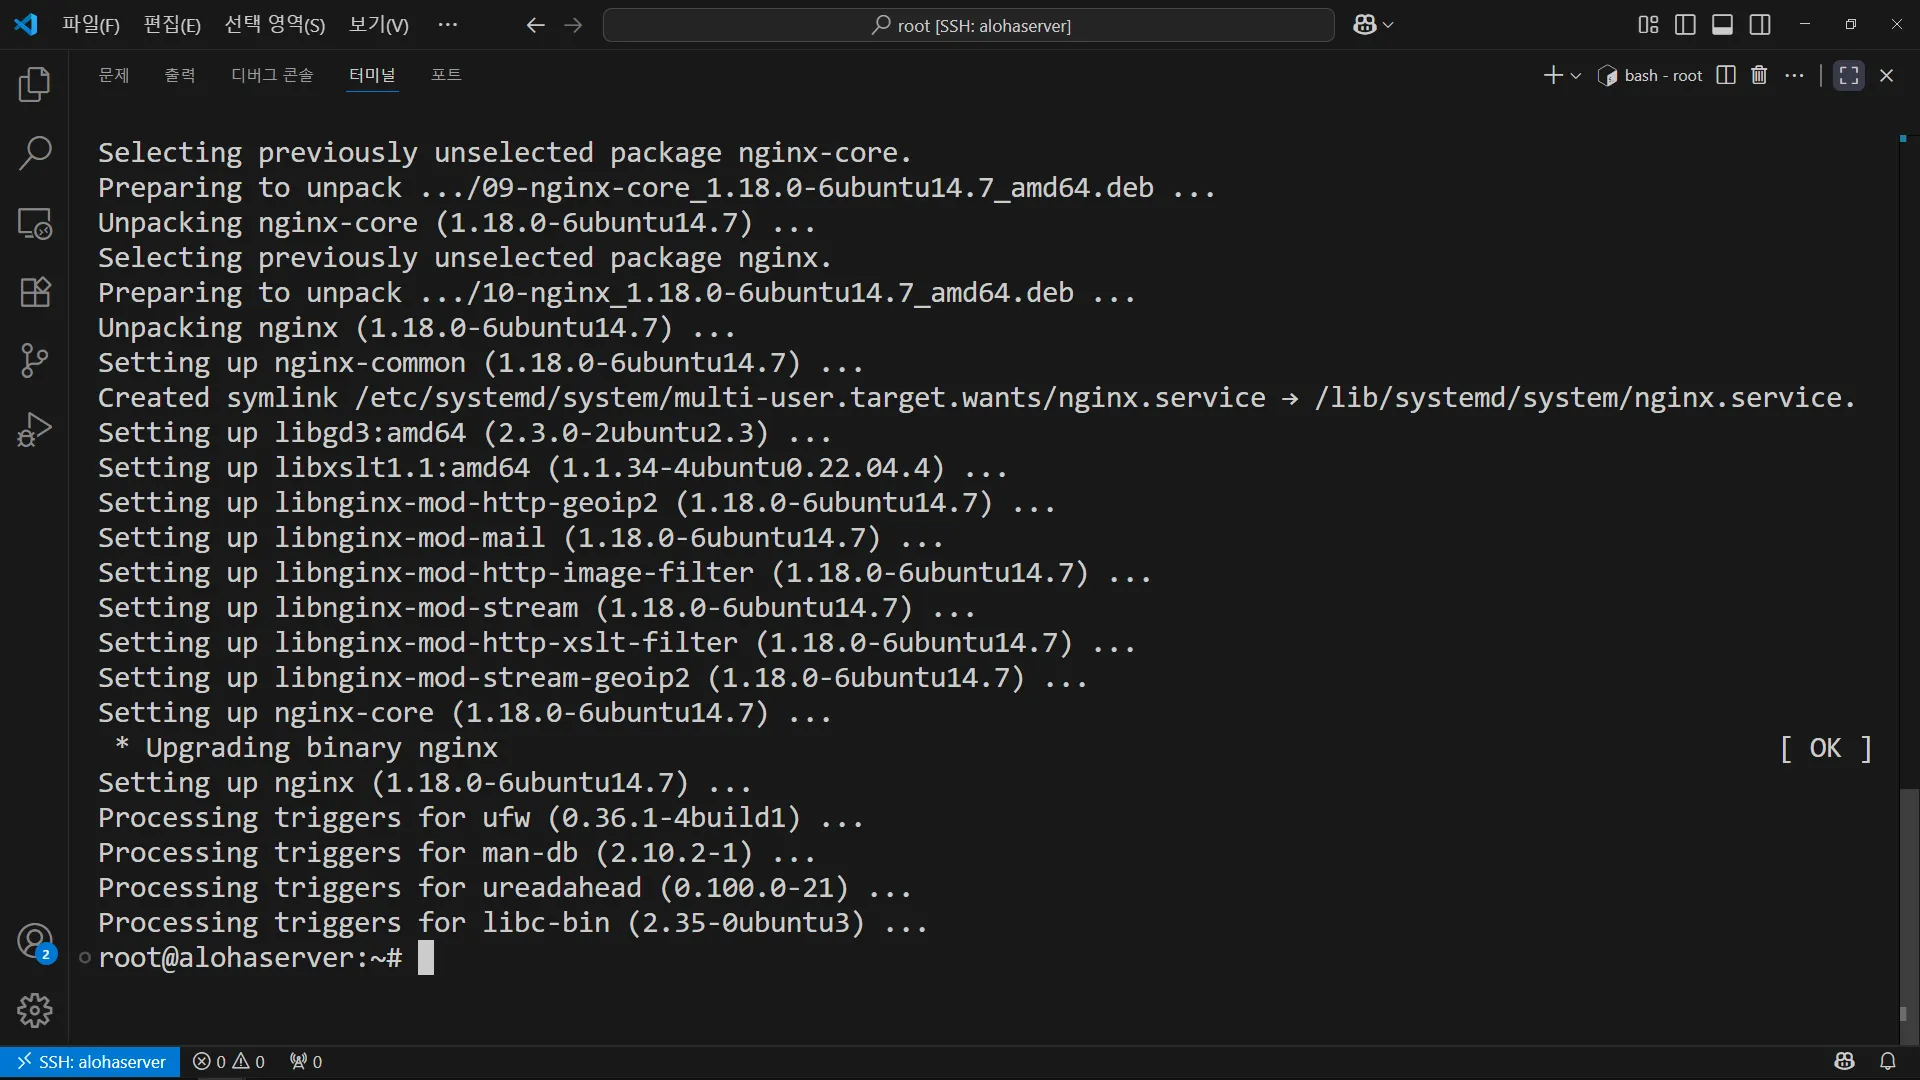Open the Remote Explorer icon
Image resolution: width=1920 pixels, height=1080 pixels.
[35, 223]
